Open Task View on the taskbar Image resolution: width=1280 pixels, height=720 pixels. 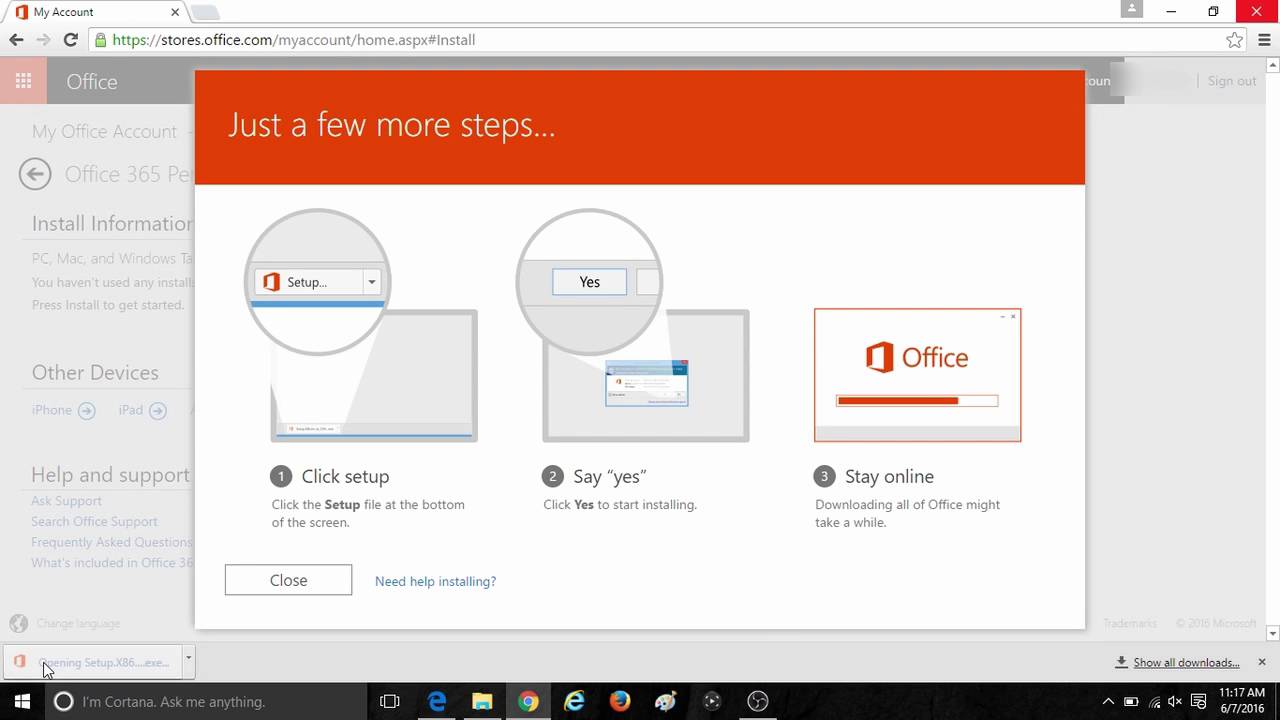tap(390, 701)
